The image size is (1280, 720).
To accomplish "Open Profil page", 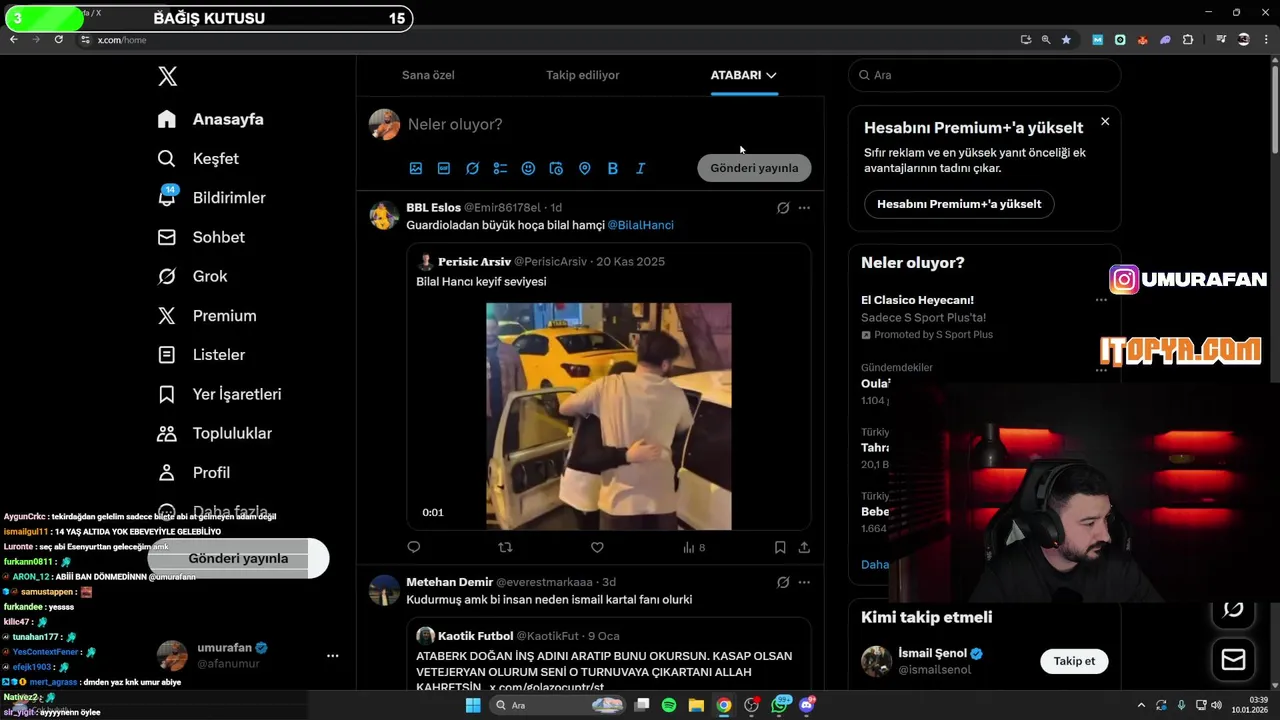I will point(195,472).
